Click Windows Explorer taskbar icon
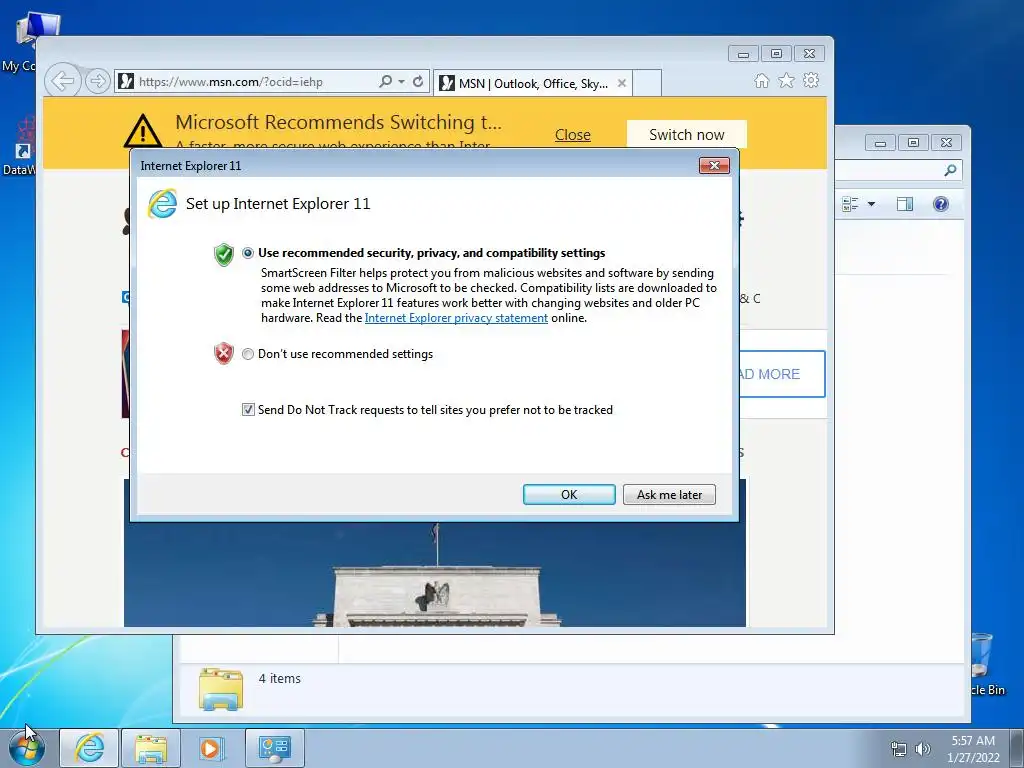 (x=151, y=748)
